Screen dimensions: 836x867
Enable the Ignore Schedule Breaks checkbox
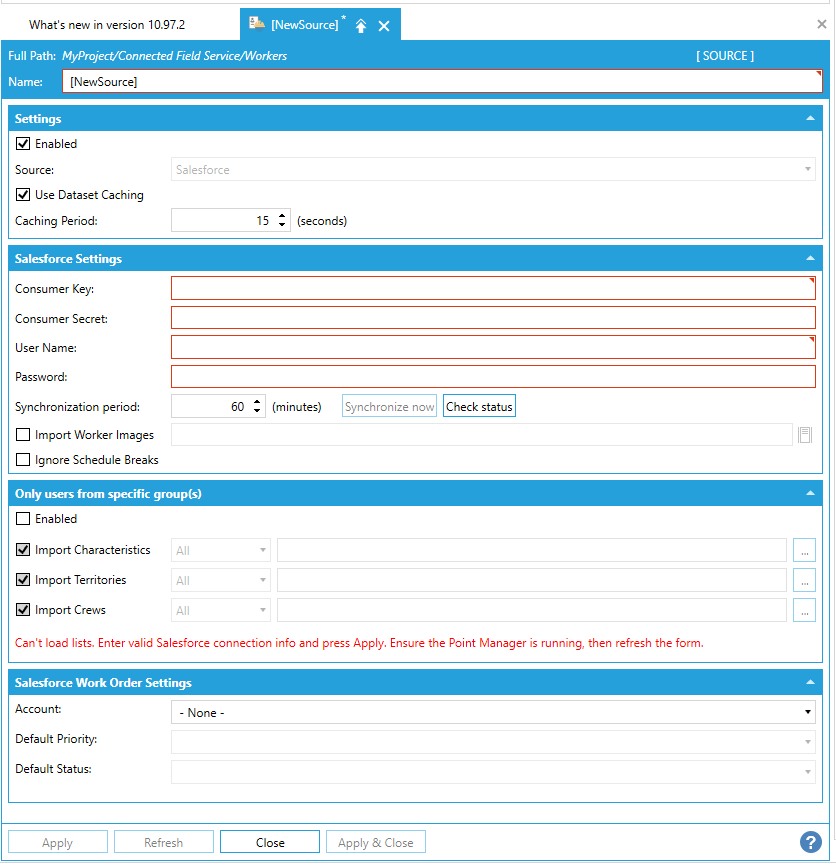(x=24, y=460)
